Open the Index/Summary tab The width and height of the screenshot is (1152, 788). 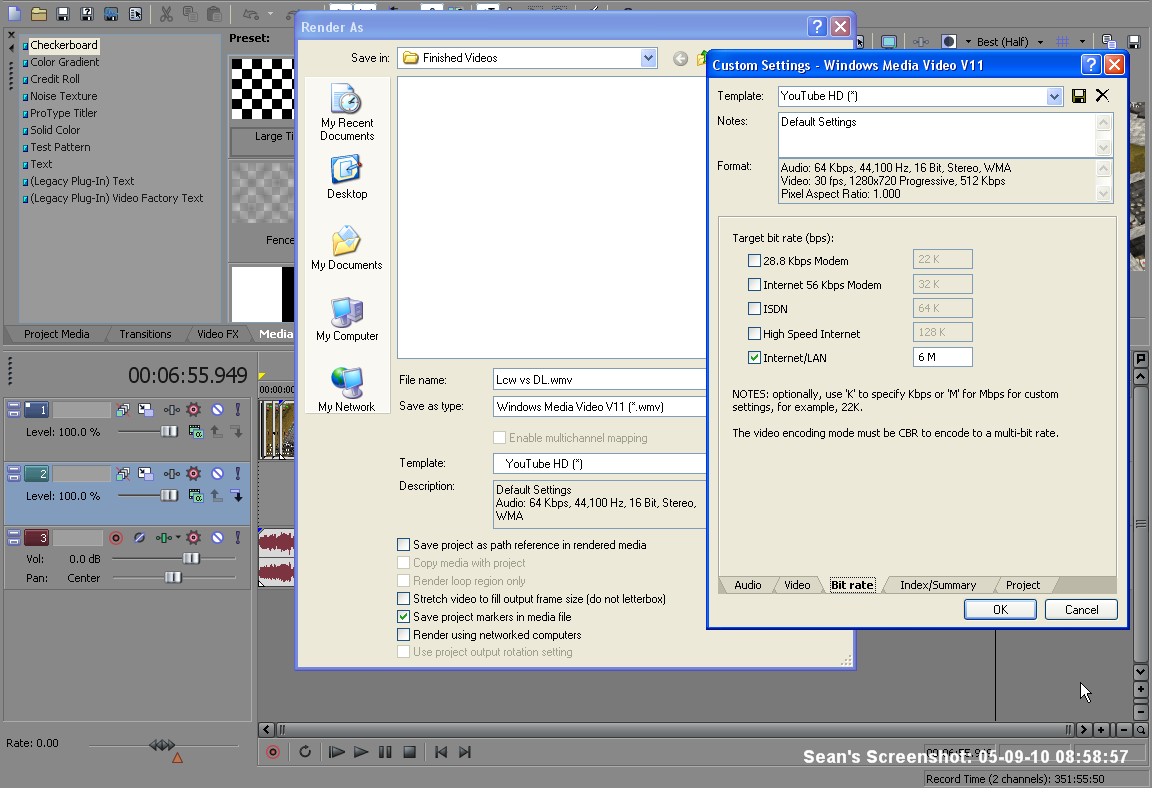click(937, 585)
